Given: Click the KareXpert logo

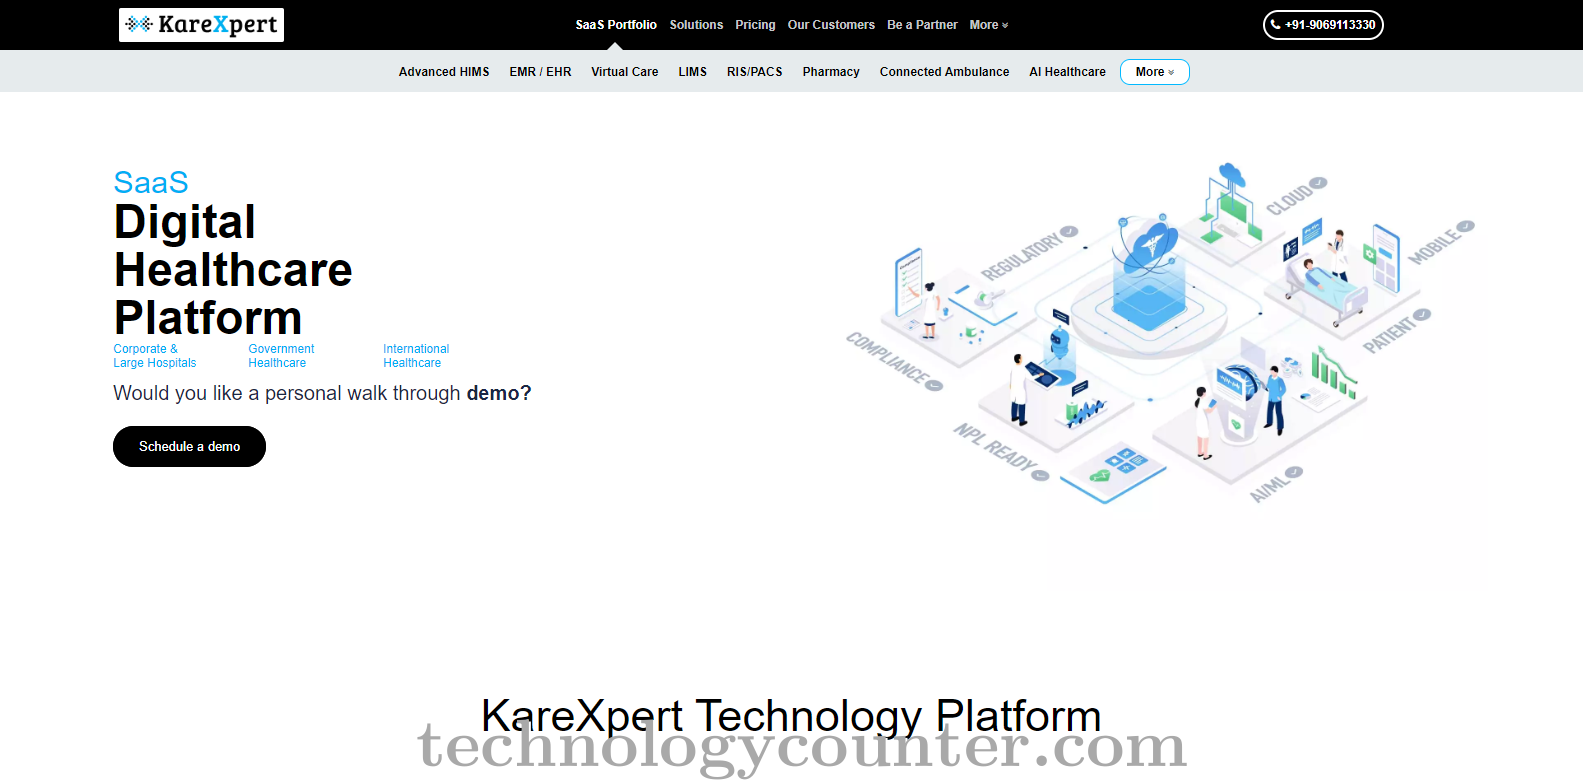Looking at the screenshot, I should point(201,25).
